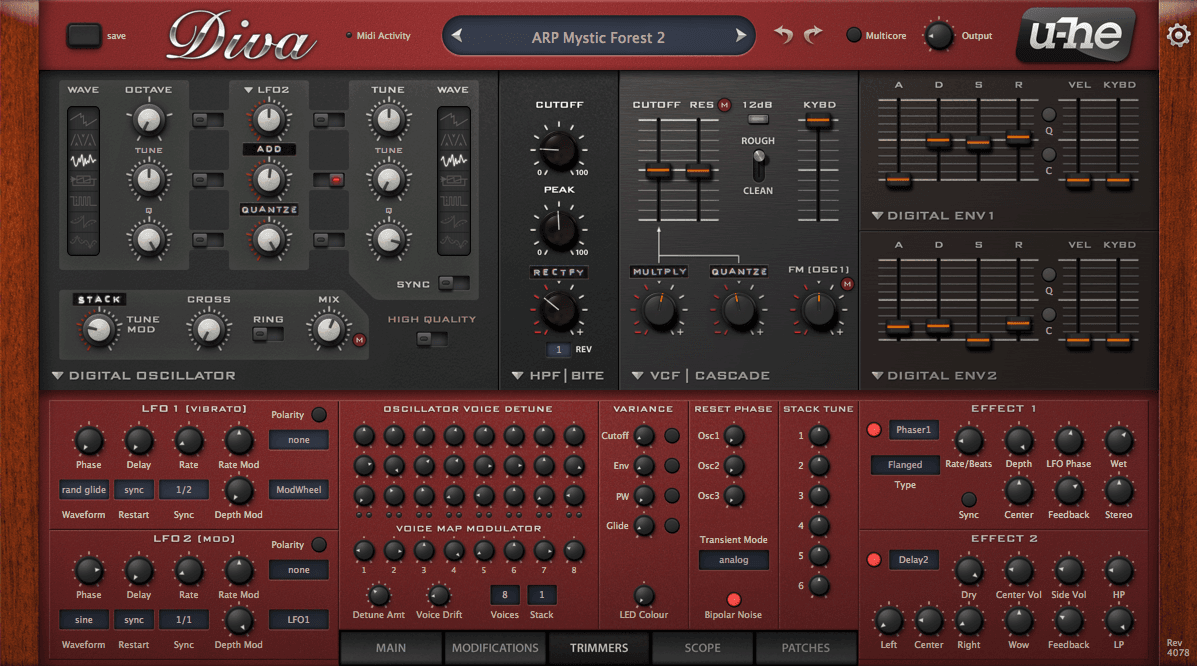This screenshot has width=1197, height=666.
Task: Toggle the Ring modulation switch
Action: (x=268, y=334)
